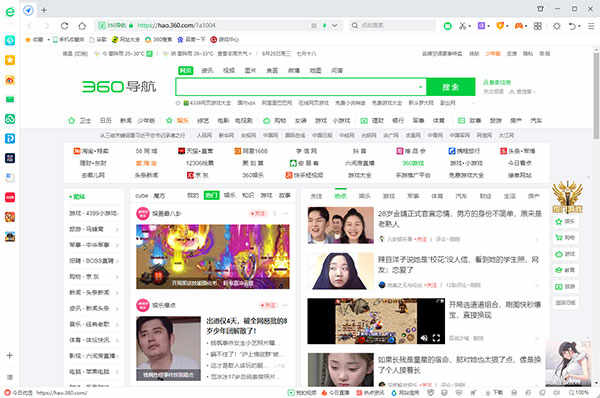Open the skin changer shirt icon in title bar
This screenshot has width=600, height=398.
point(540,8)
